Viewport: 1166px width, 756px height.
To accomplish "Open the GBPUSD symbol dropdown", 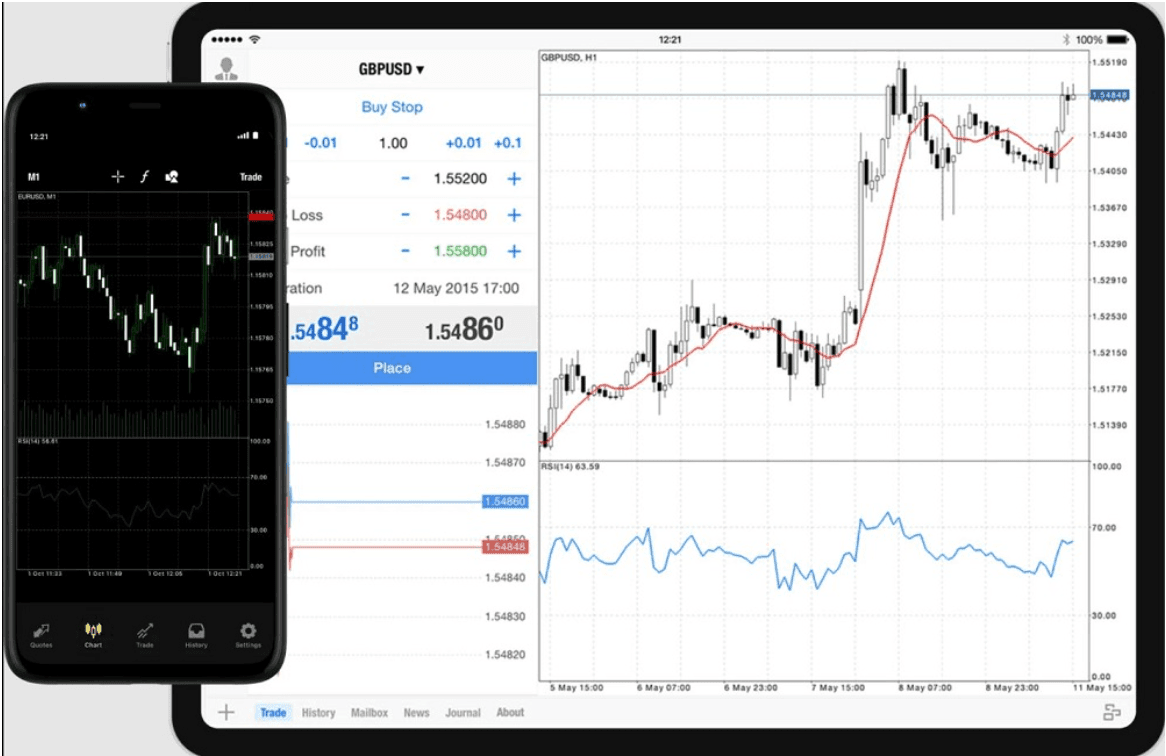I will pyautogui.click(x=391, y=69).
